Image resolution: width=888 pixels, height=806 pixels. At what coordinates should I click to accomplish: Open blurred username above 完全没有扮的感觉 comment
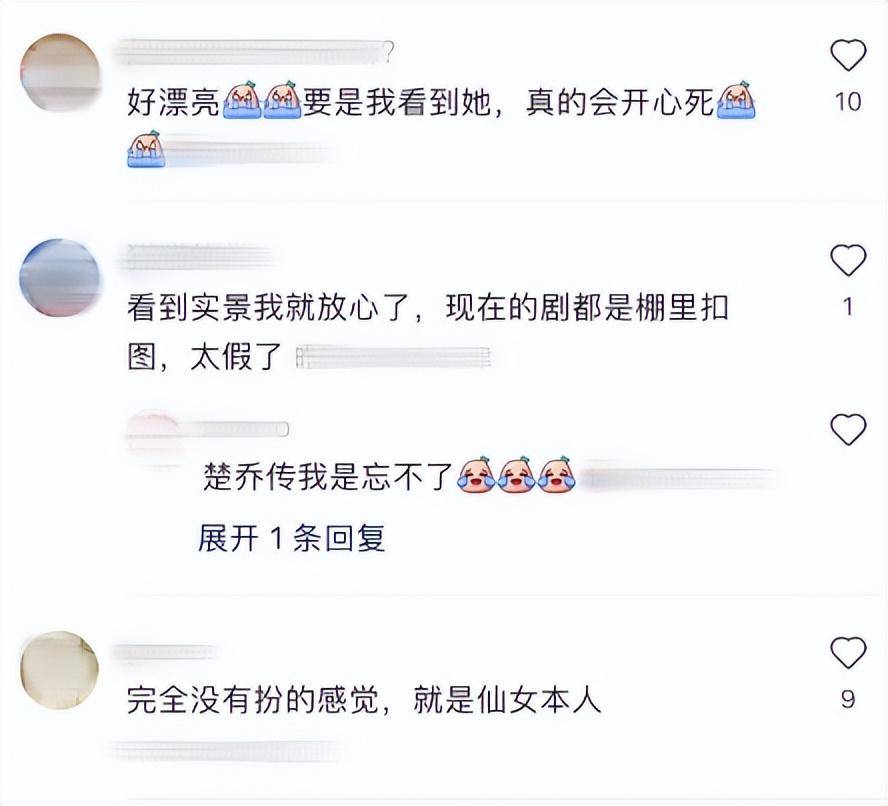[x=165, y=653]
